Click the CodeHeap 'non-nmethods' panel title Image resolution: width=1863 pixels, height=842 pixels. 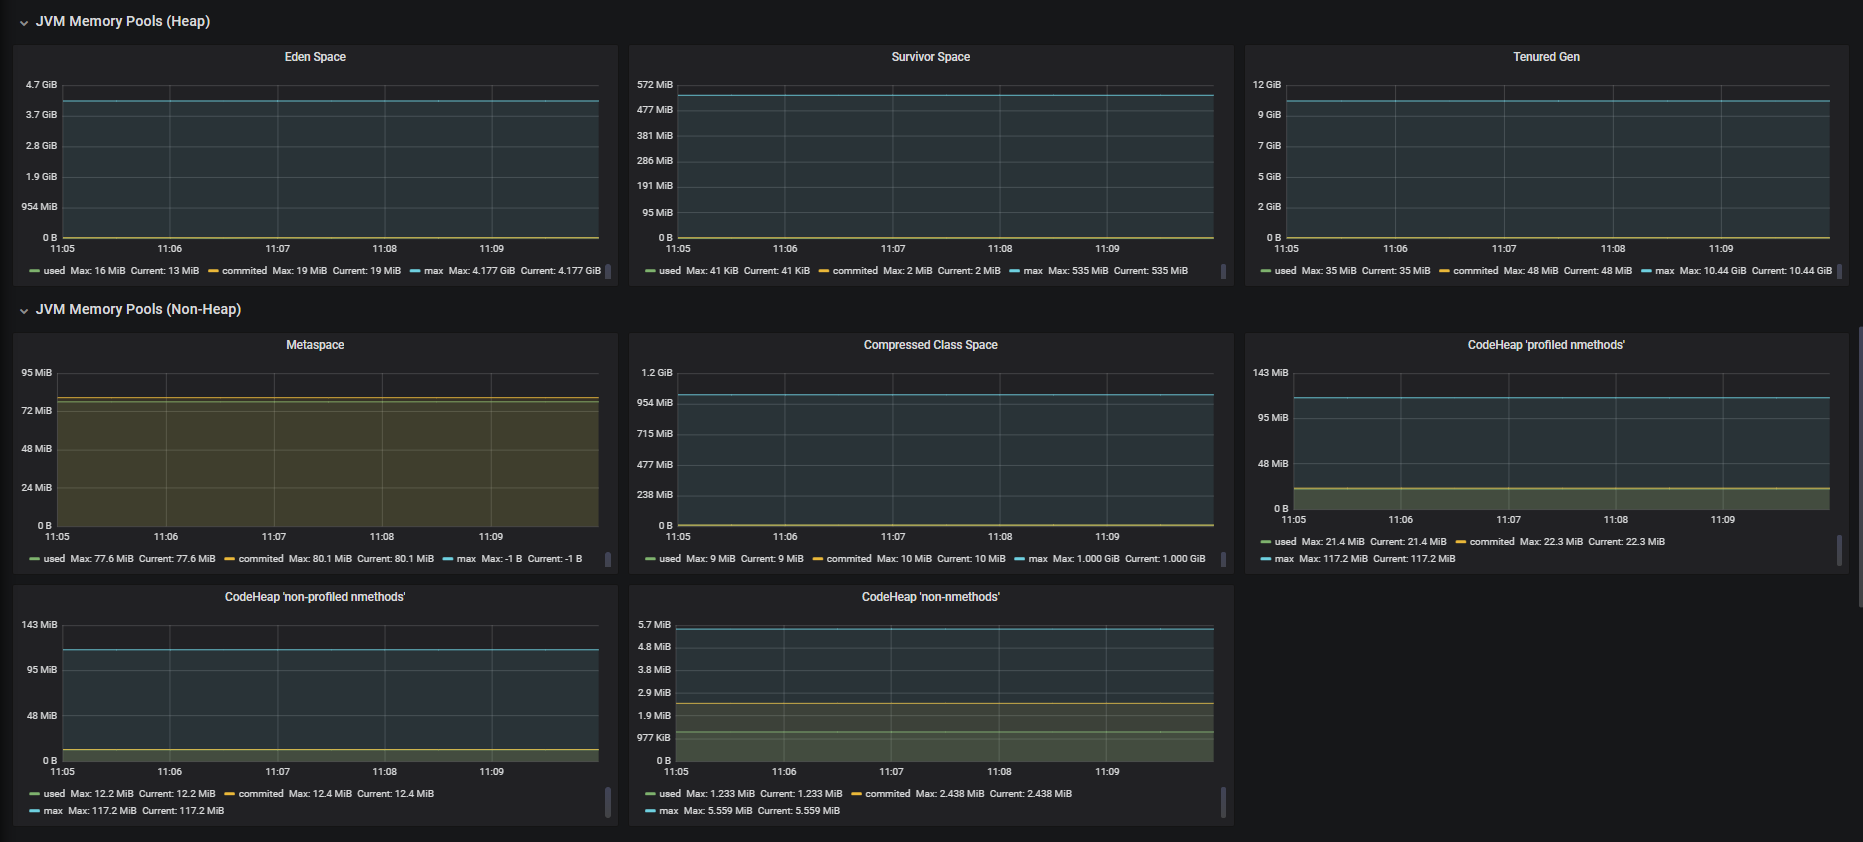(930, 597)
